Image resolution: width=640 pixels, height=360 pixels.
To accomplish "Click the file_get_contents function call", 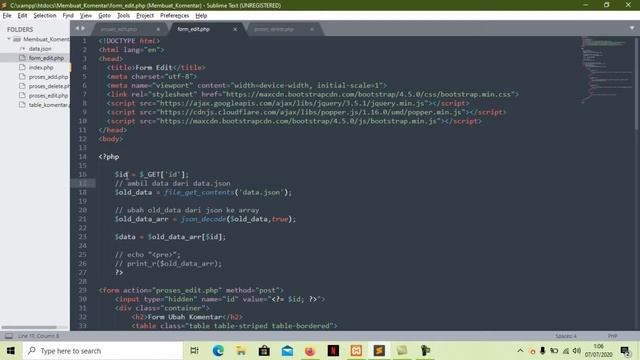I will pos(199,192).
